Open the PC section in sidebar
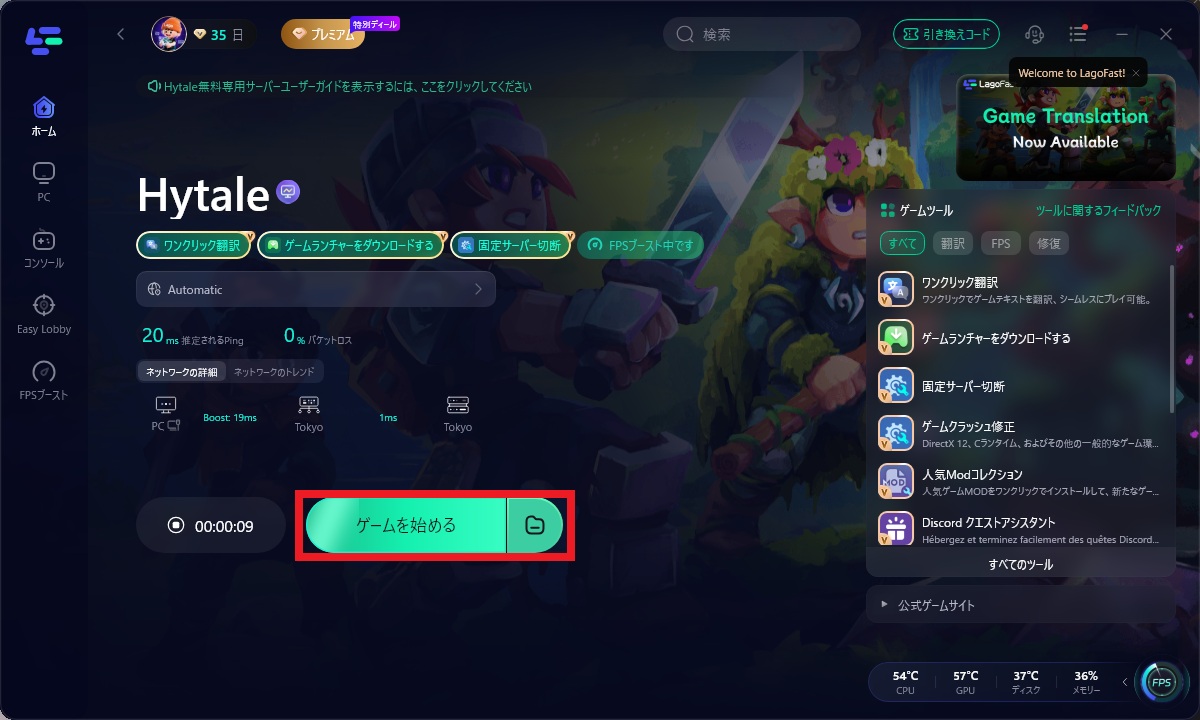The image size is (1200, 720). point(43,183)
